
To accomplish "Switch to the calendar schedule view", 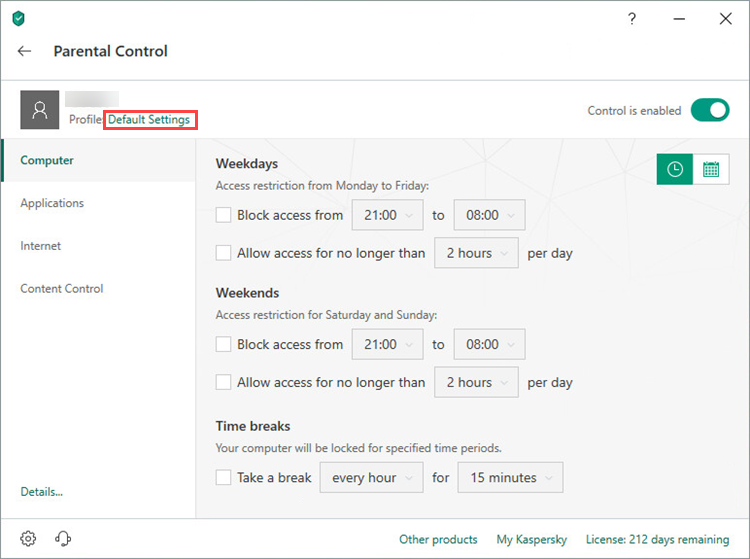I will click(x=711, y=169).
